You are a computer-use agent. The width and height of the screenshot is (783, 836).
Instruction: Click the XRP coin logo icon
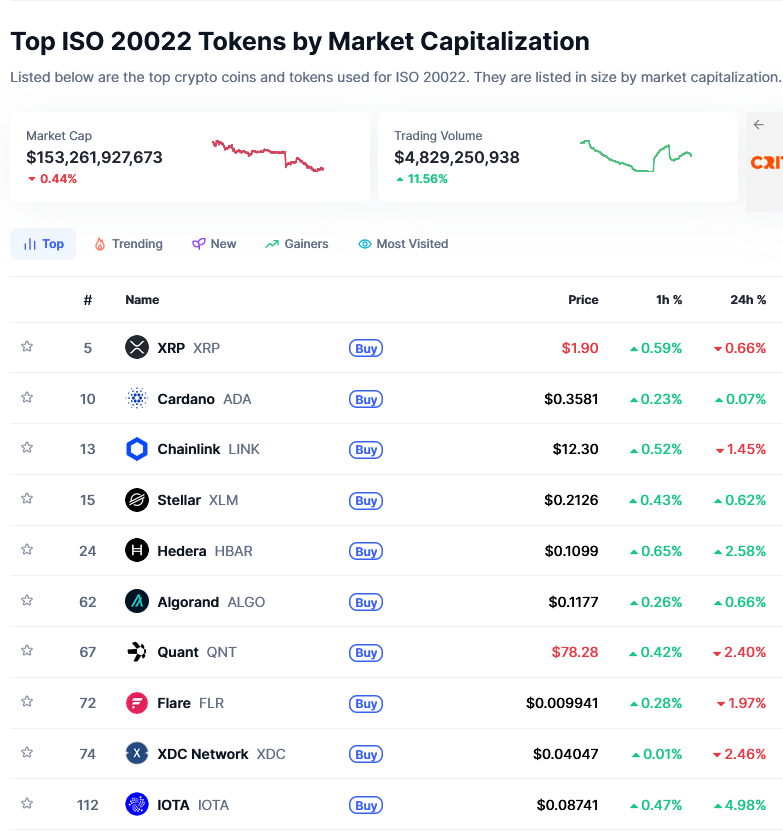coord(137,348)
